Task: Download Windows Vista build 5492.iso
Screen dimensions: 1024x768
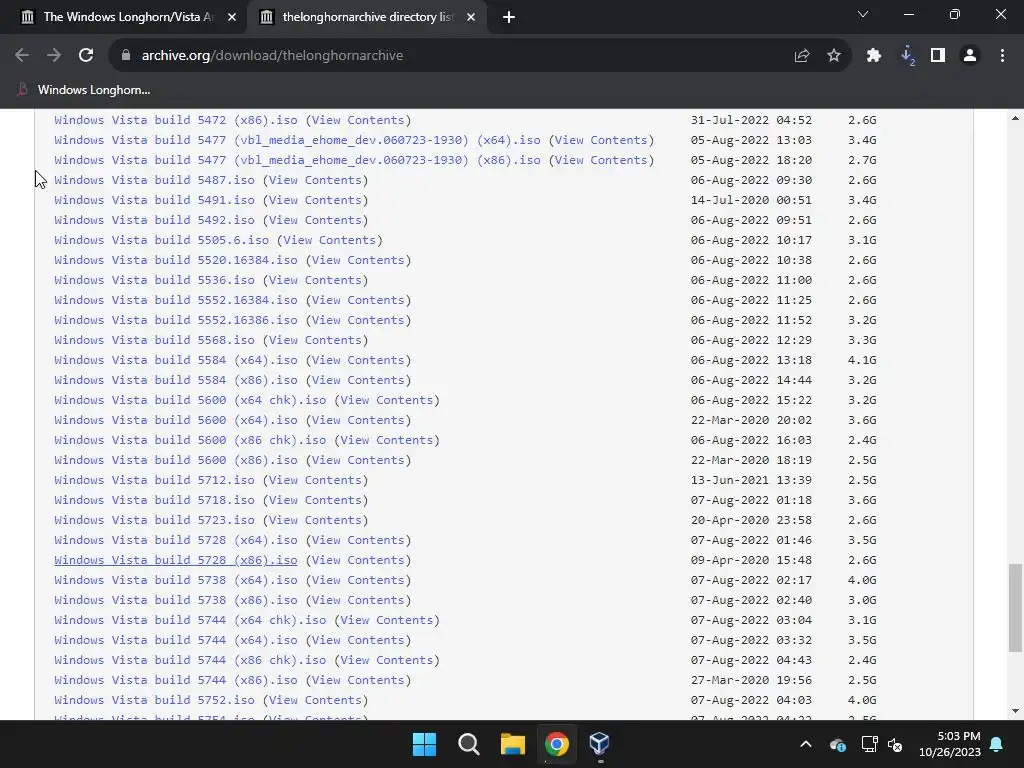Action: click(x=154, y=220)
